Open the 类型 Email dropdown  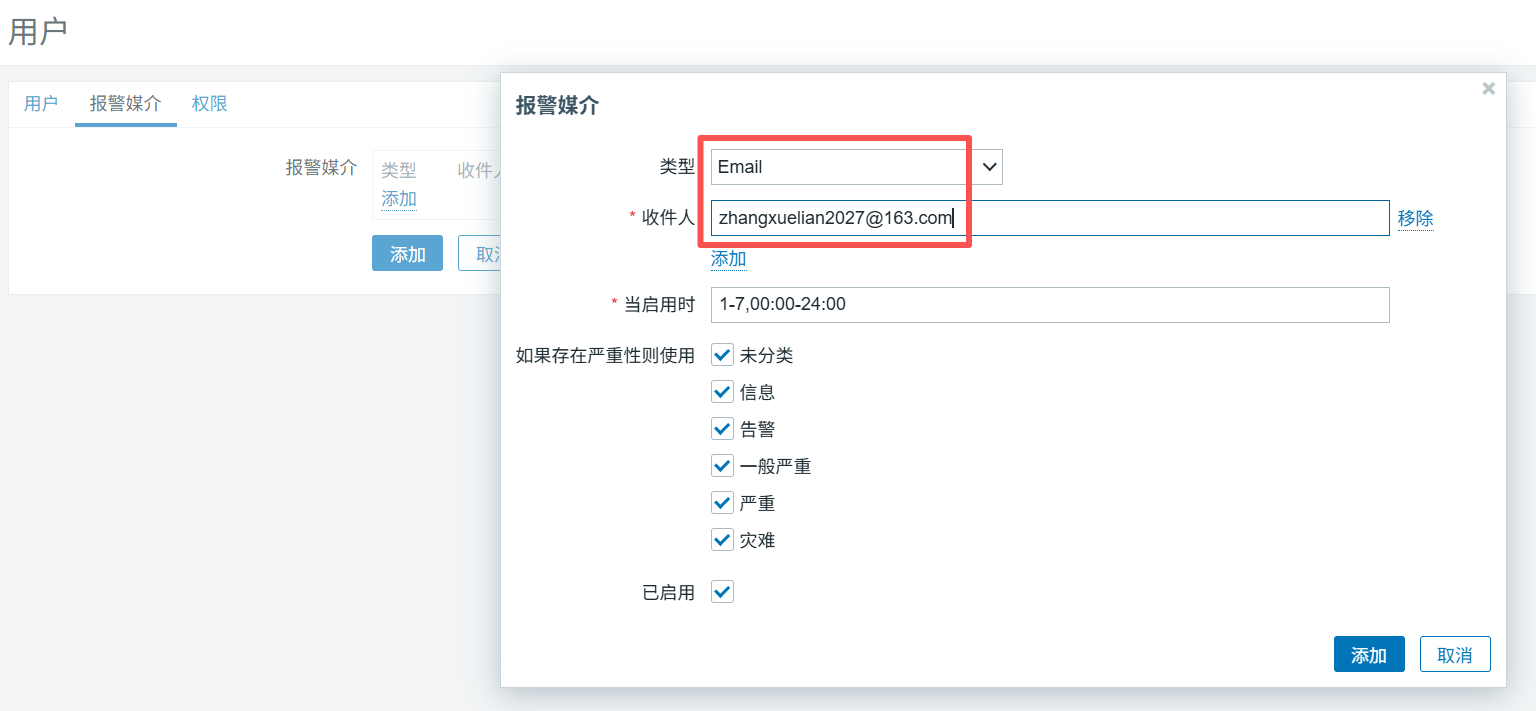pyautogui.click(x=856, y=167)
